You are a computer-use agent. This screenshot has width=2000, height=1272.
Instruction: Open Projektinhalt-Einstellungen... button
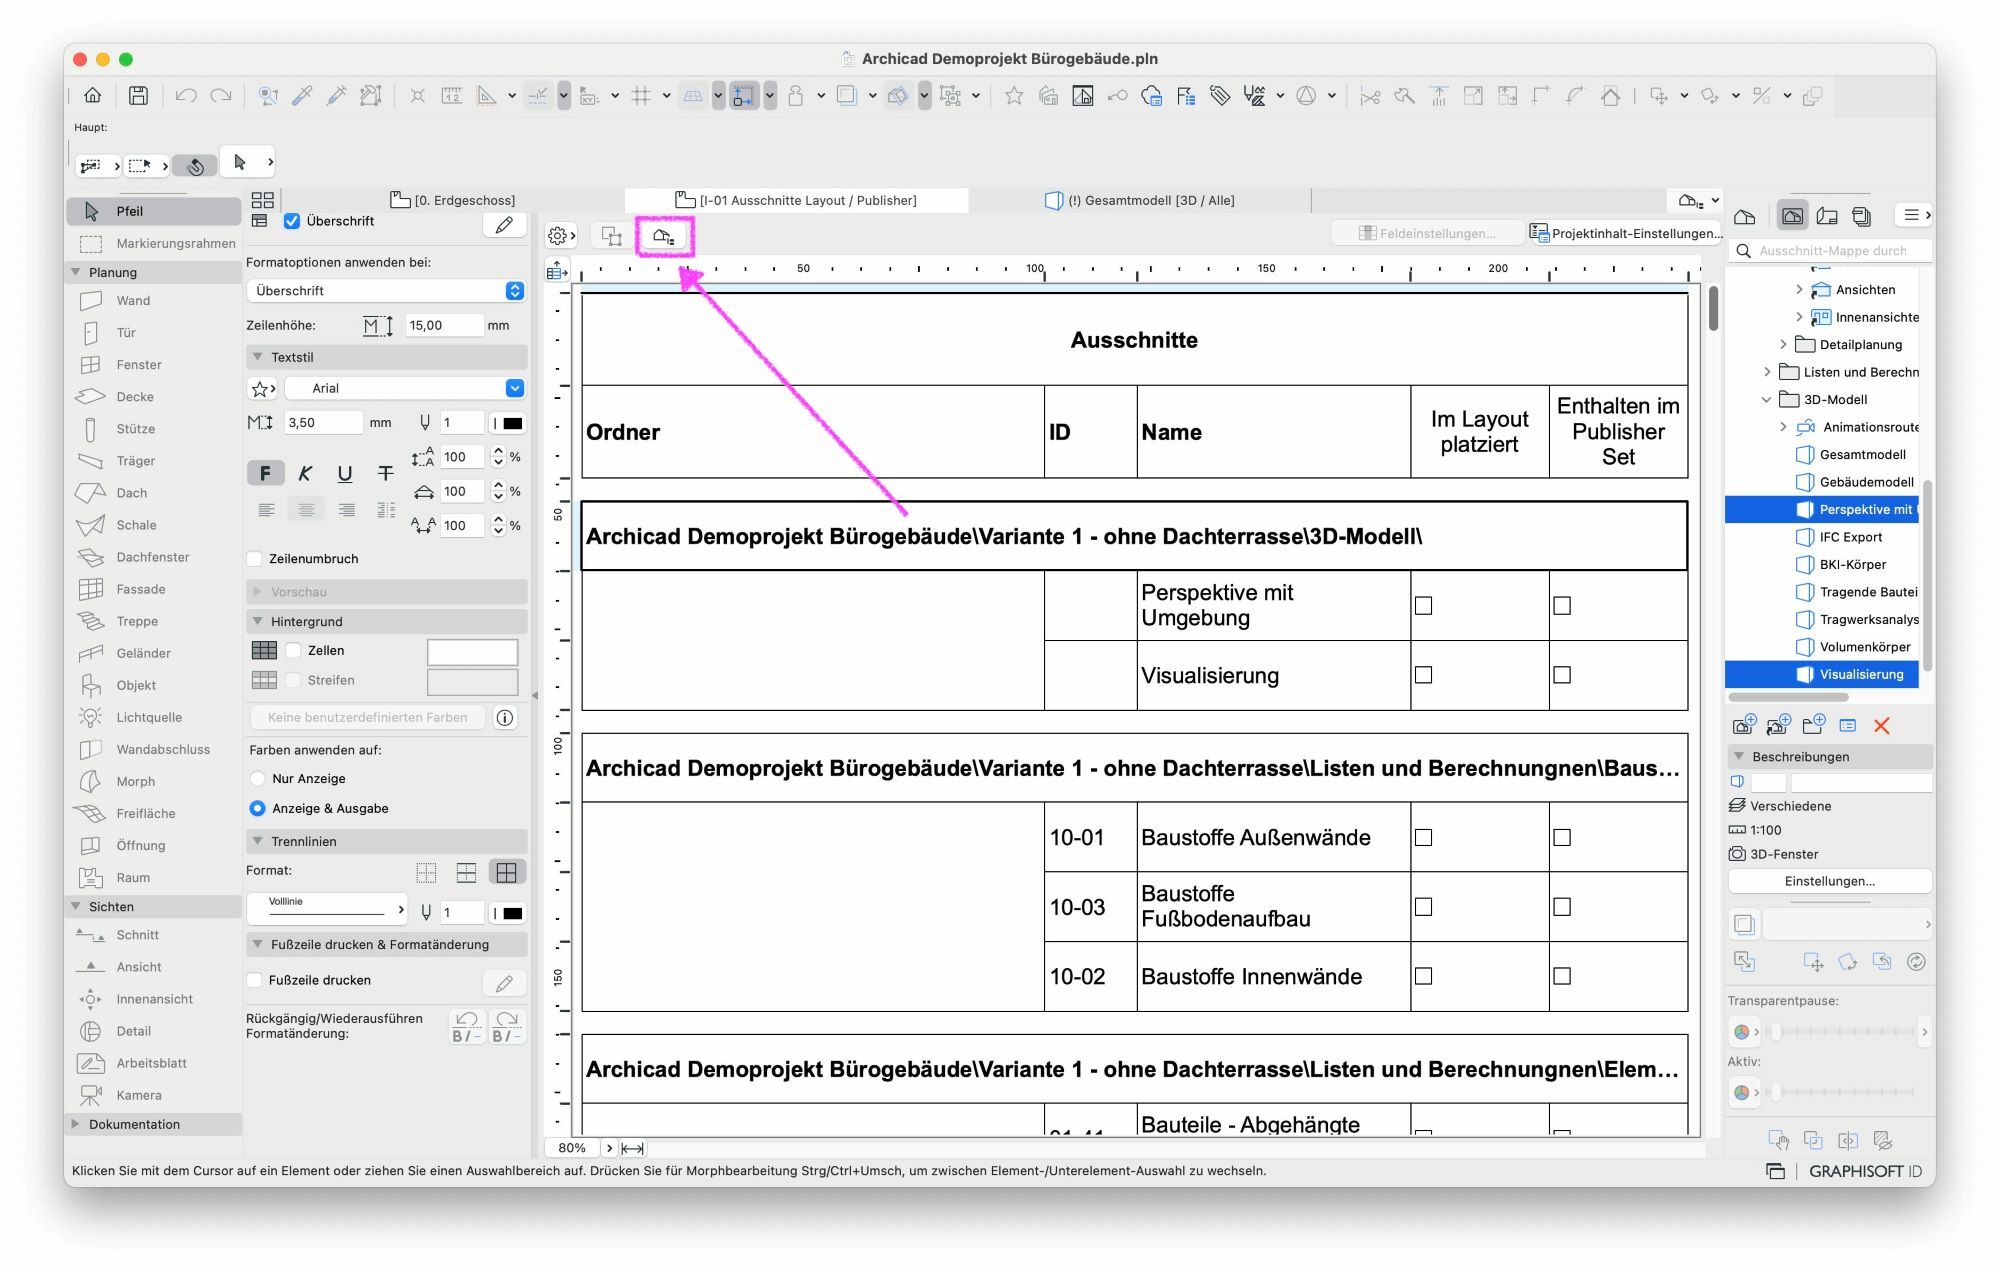coord(1626,233)
